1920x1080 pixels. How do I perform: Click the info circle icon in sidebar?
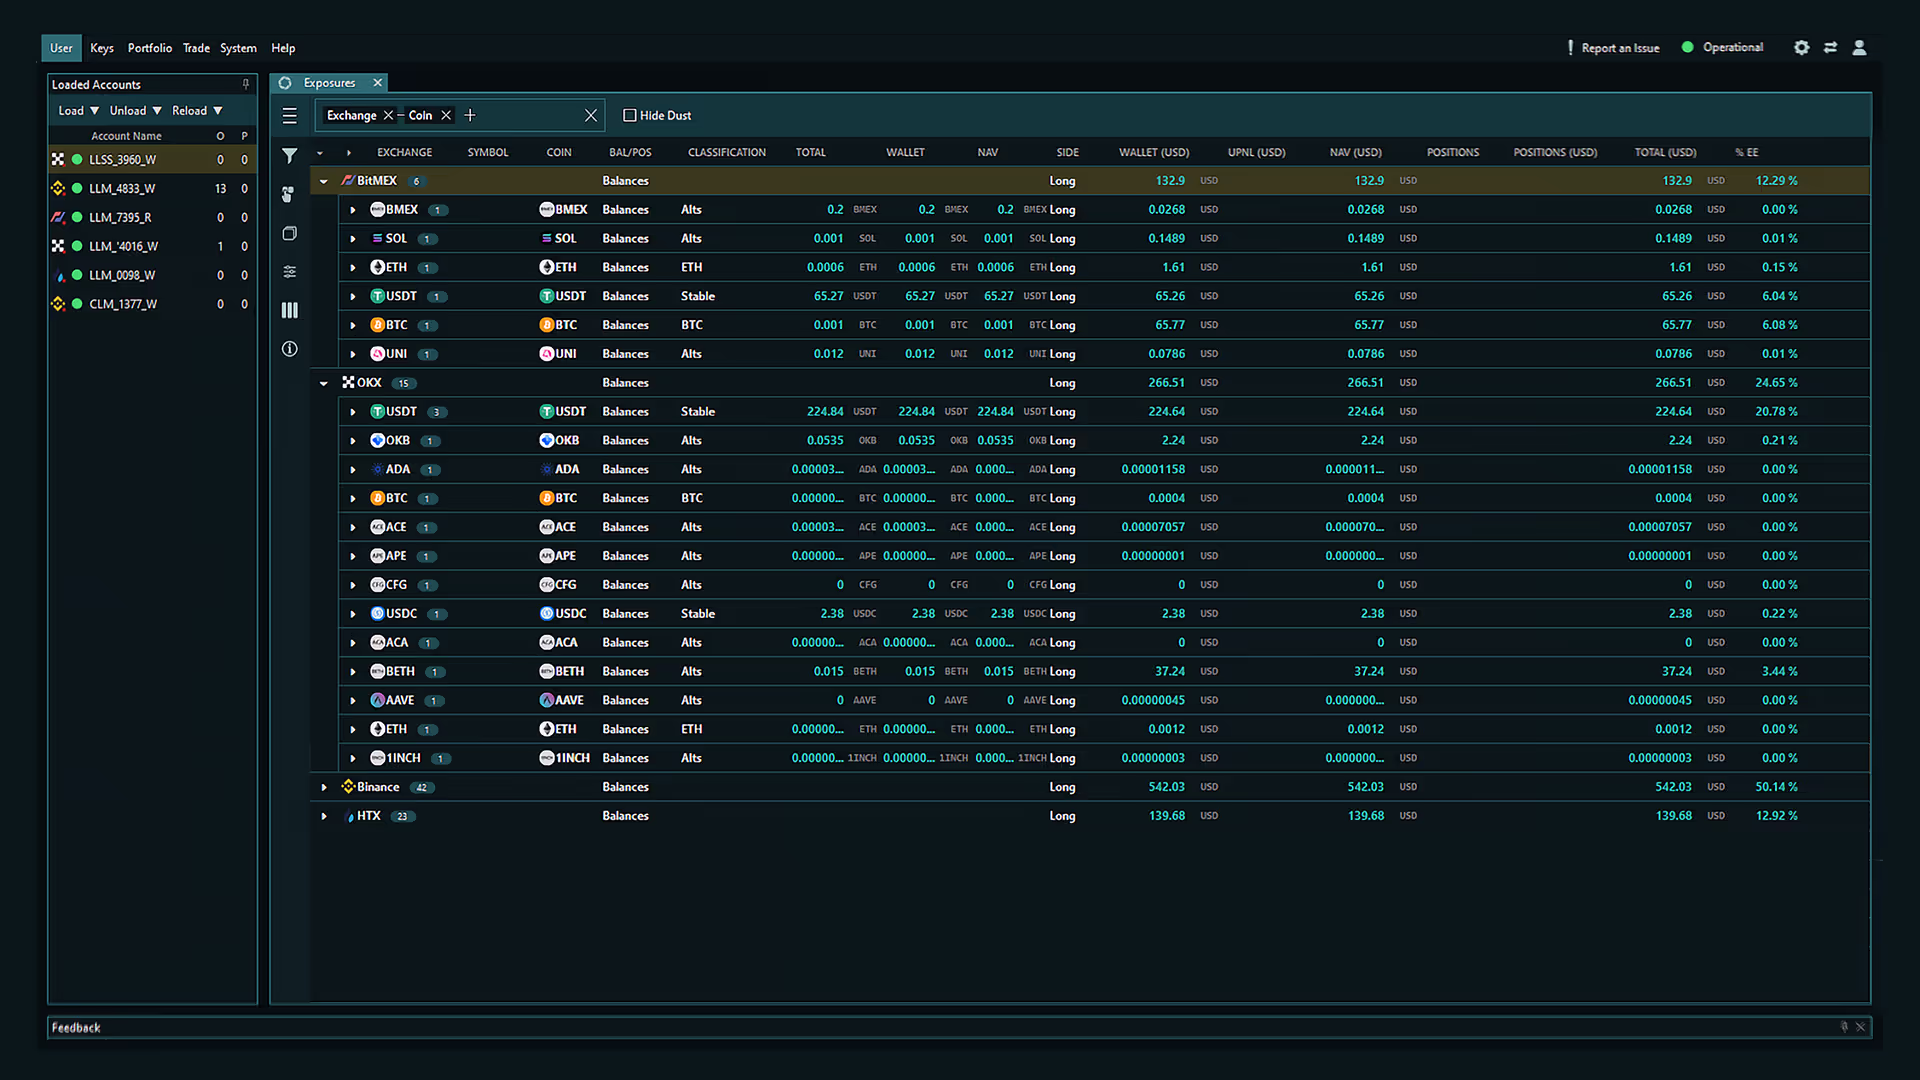click(290, 349)
